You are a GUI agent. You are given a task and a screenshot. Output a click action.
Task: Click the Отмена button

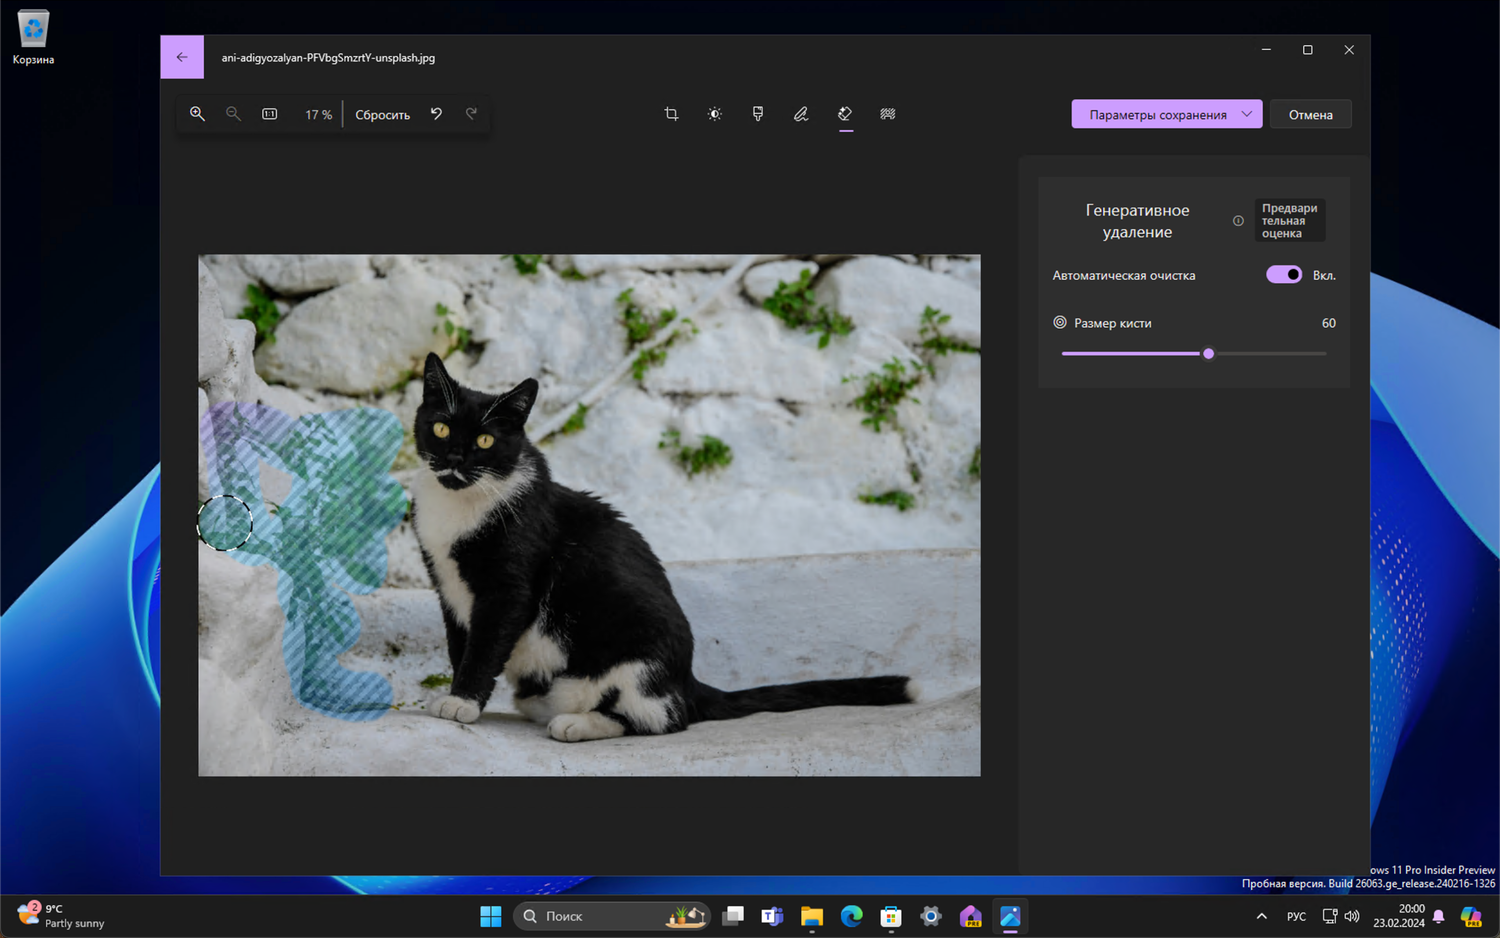pyautogui.click(x=1310, y=114)
